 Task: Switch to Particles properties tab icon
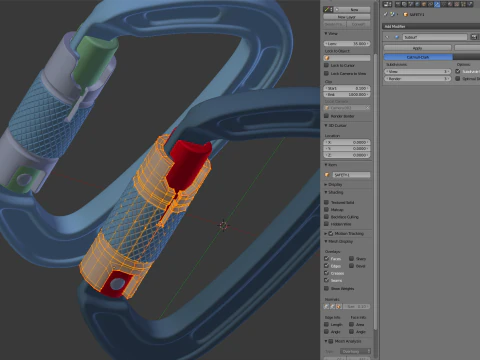coord(463,4)
